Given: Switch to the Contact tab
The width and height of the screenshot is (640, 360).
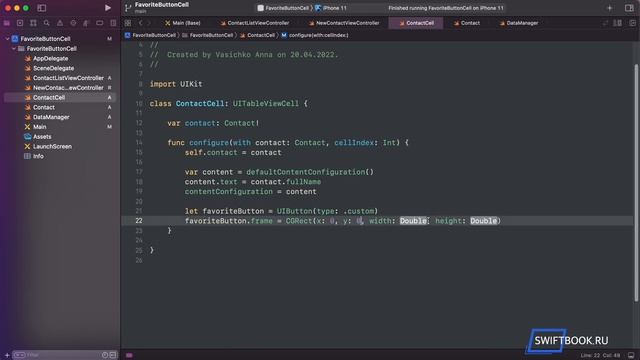Looking at the screenshot, I should coord(467,23).
